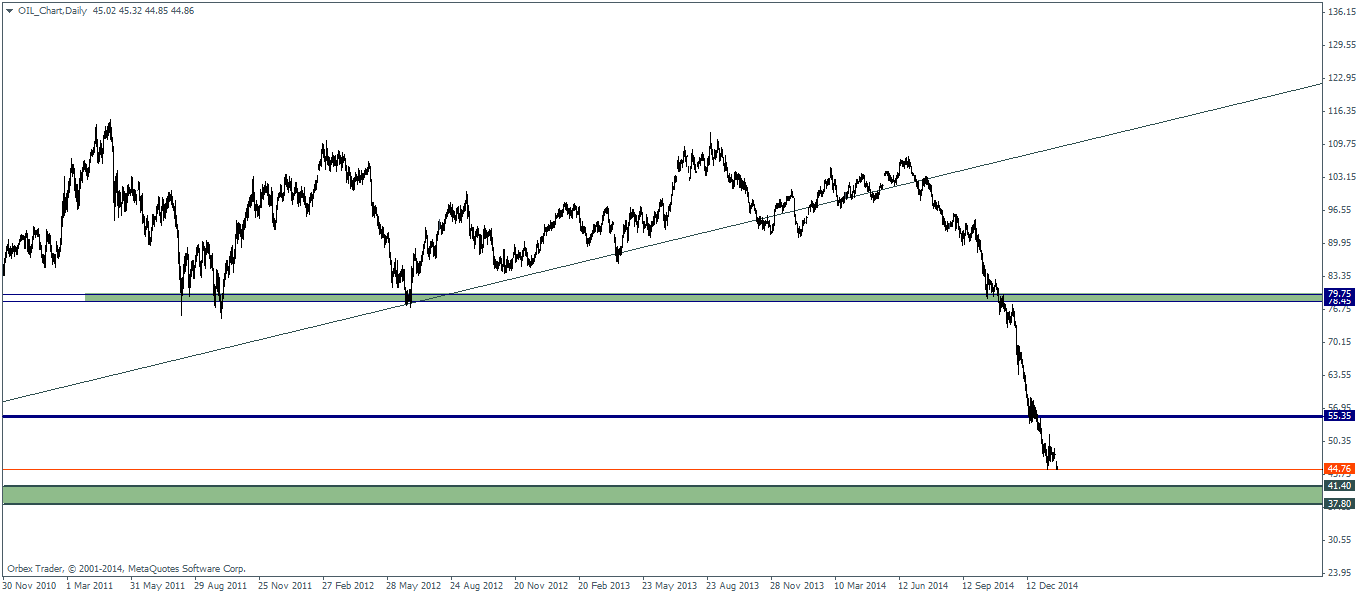The height and width of the screenshot is (594, 1362).
Task: Click the 89.95 price axis label
Action: click(x=1341, y=243)
